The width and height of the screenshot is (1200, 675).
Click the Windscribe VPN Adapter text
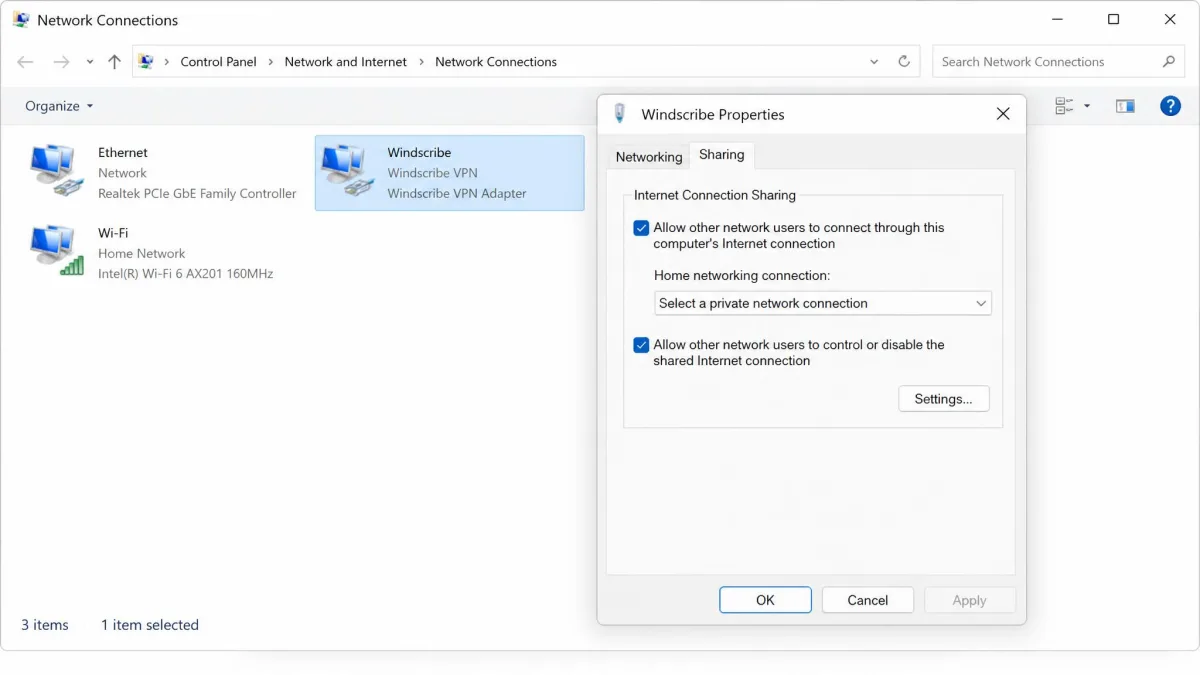[457, 194]
